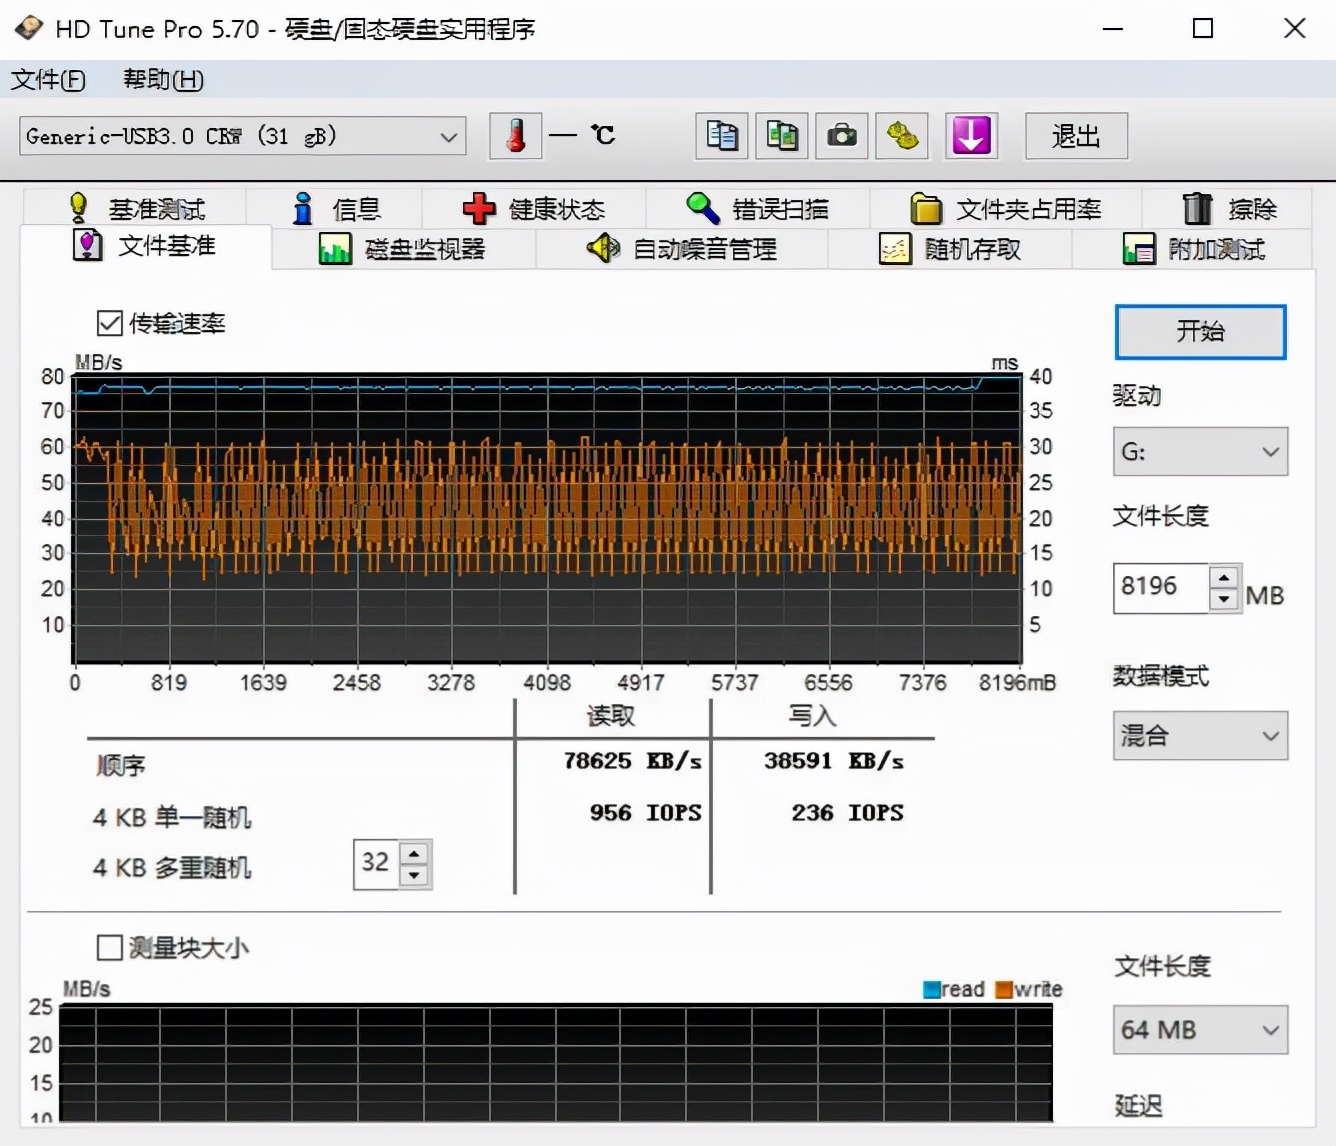The image size is (1336, 1146).
Task: Select the trash icon on 擦除 tab
Action: (1198, 208)
